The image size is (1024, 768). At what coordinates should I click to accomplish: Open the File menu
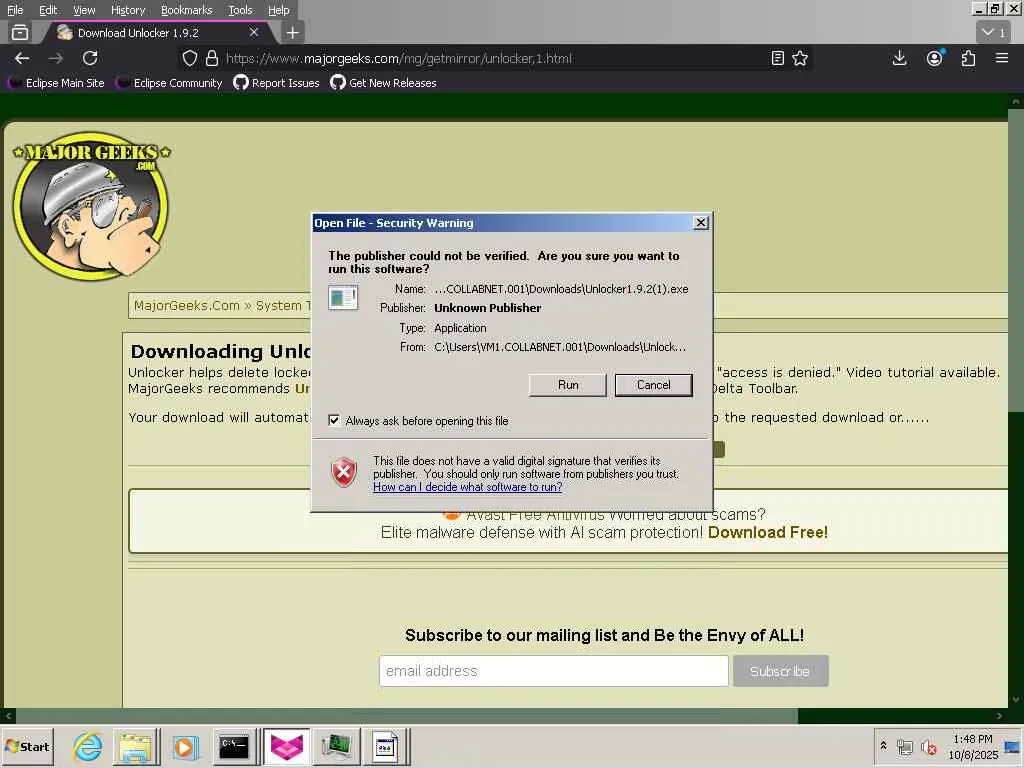(x=15, y=10)
